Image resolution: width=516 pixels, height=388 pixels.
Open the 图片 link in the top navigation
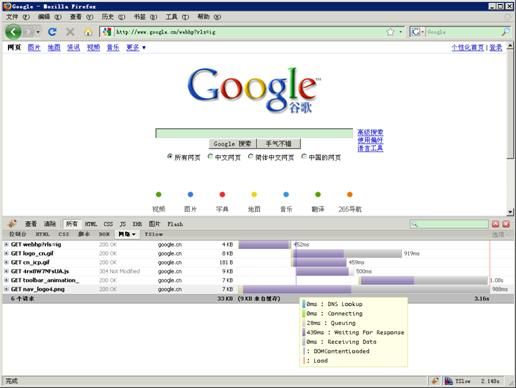pos(34,48)
